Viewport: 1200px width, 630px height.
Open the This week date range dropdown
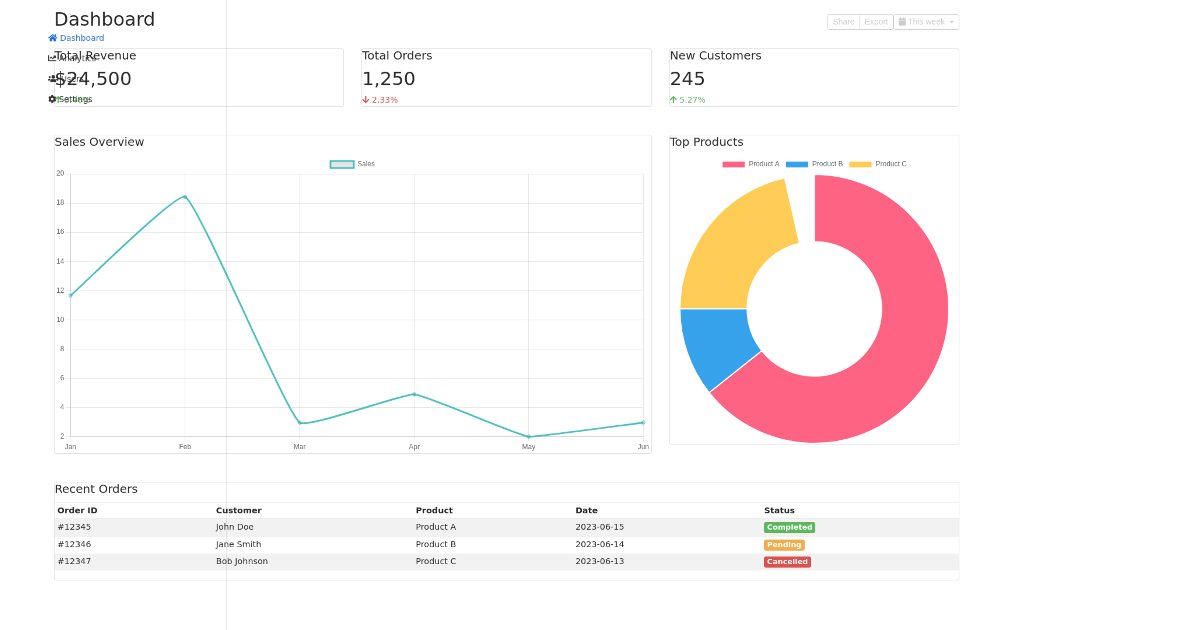(x=926, y=21)
